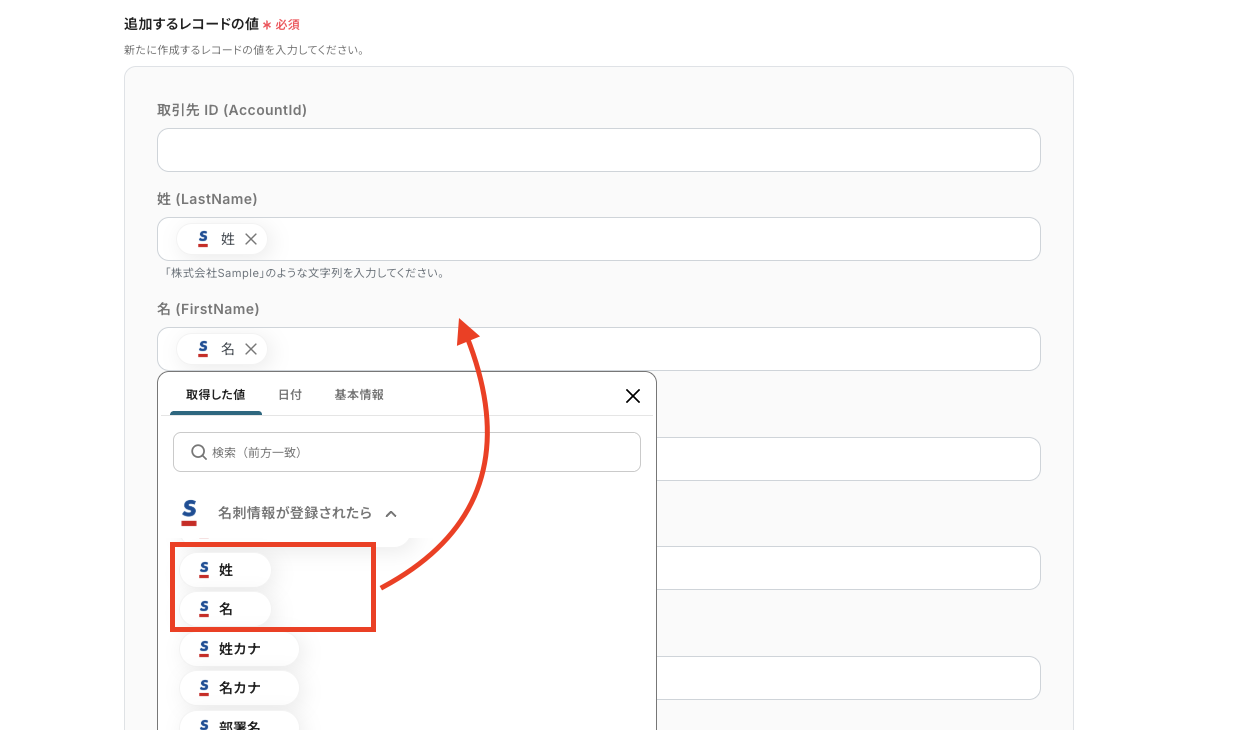Click the 追加するレコードの値 heading text
The height and width of the screenshot is (730, 1234).
click(x=191, y=24)
